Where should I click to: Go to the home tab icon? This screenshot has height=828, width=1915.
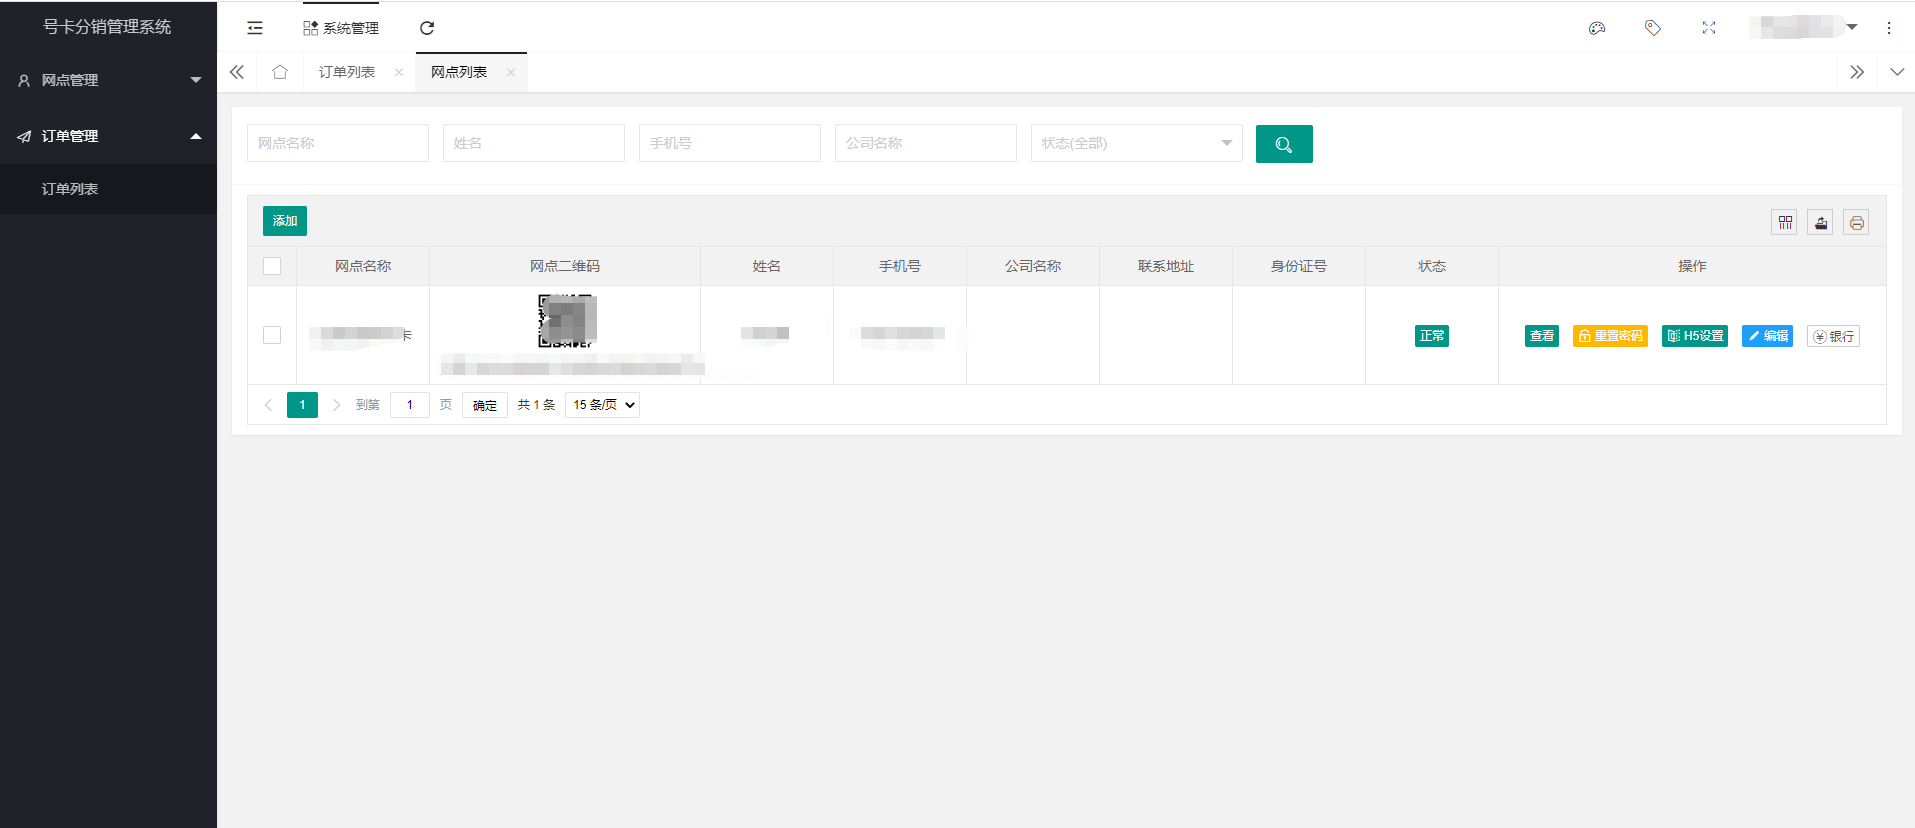tap(280, 72)
